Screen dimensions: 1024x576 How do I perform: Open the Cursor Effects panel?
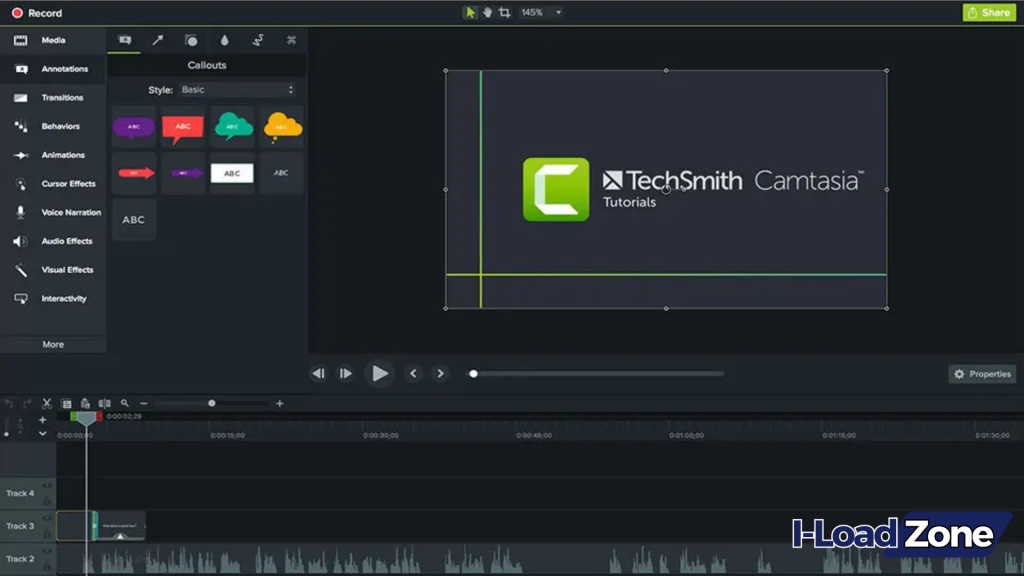tap(52, 184)
